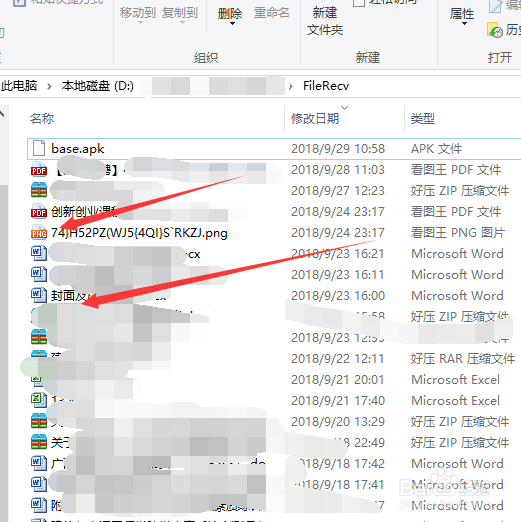Click the APK 文件 type cell
Viewport: 521px width, 522px height.
436,149
